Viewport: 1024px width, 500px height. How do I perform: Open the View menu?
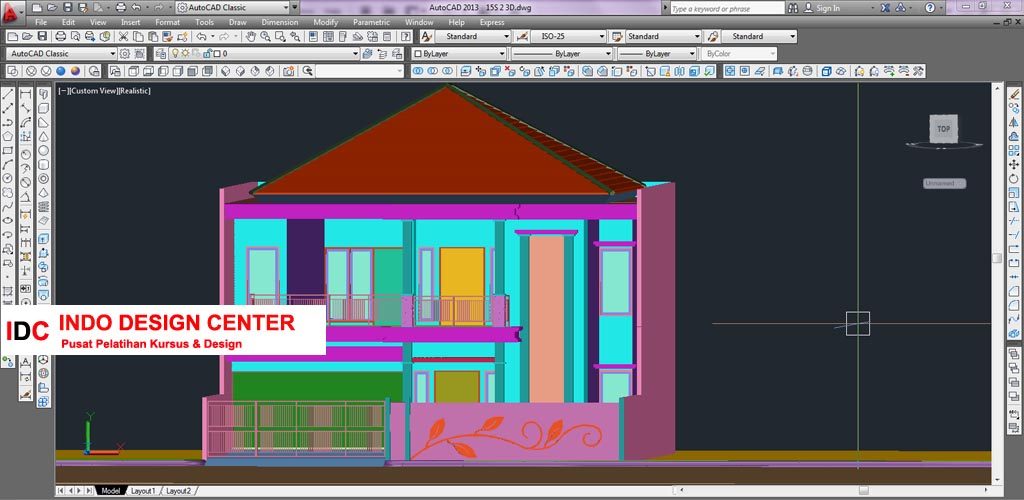(98, 22)
